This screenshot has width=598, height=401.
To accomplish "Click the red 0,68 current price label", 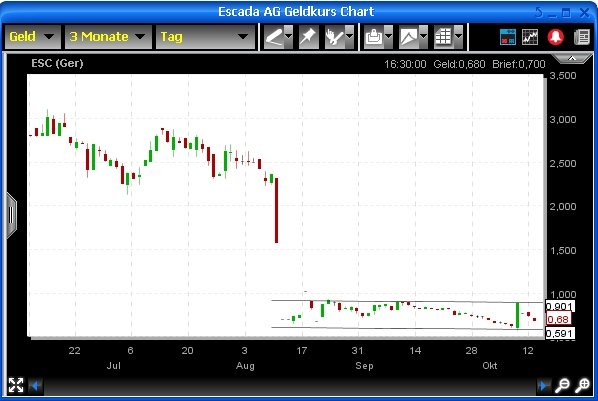I will pyautogui.click(x=558, y=319).
